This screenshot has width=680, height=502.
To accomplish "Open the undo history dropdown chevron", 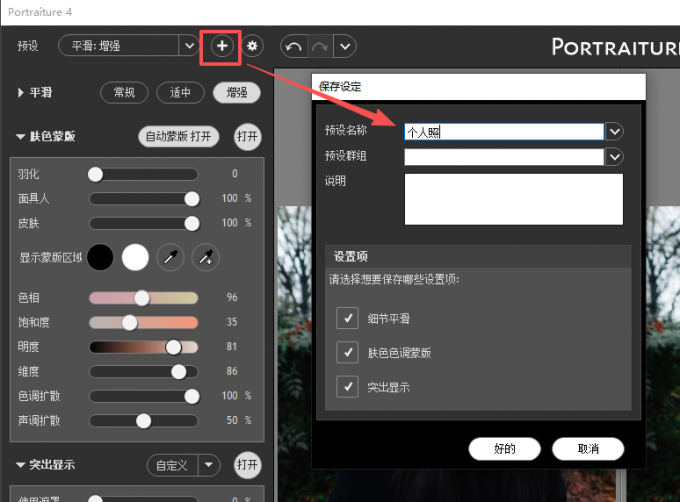I will pyautogui.click(x=345, y=46).
